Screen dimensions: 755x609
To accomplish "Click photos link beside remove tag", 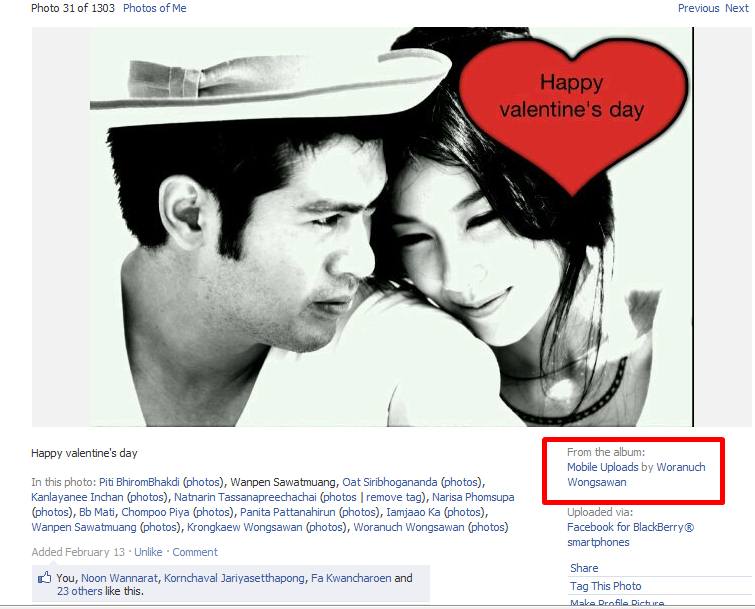I will 340,497.
